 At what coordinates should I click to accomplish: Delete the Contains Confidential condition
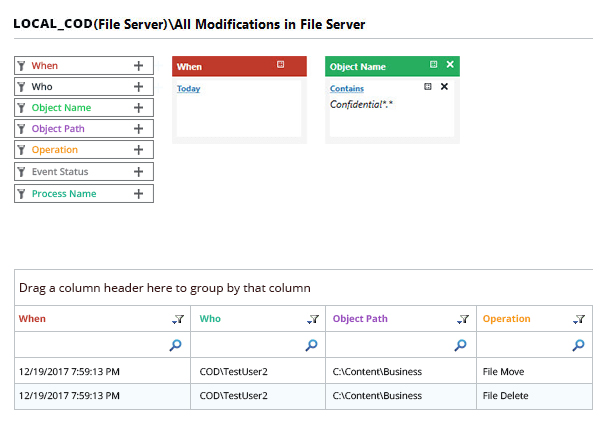[x=444, y=87]
